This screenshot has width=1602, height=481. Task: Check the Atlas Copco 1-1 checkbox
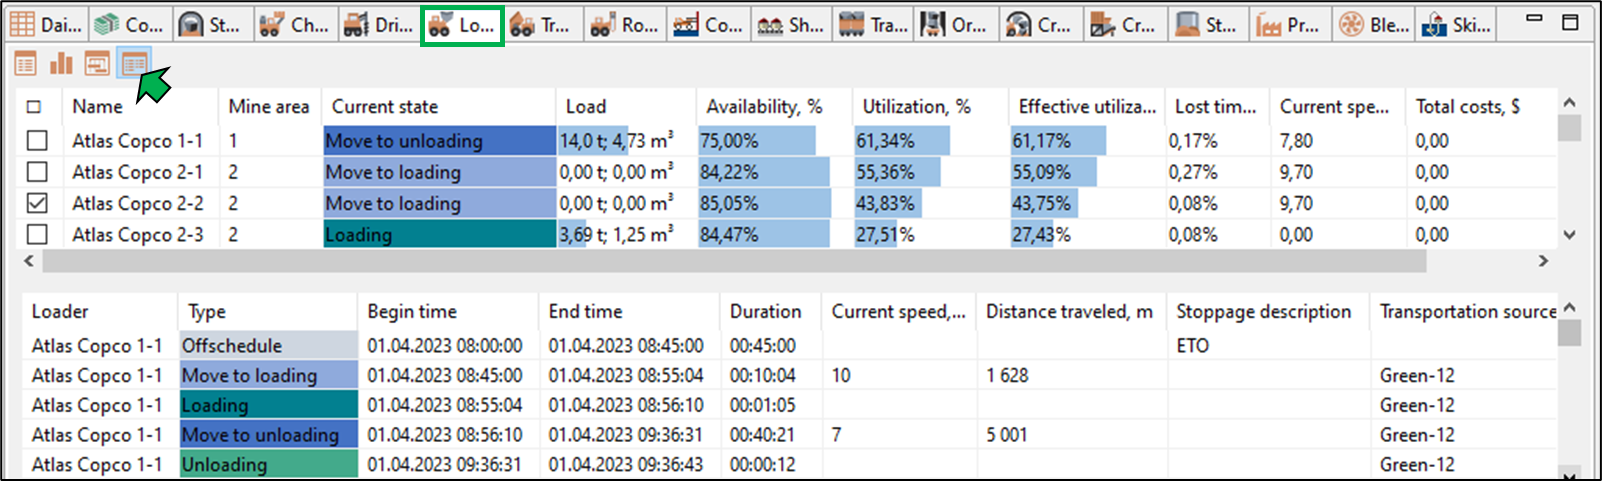click(x=37, y=141)
